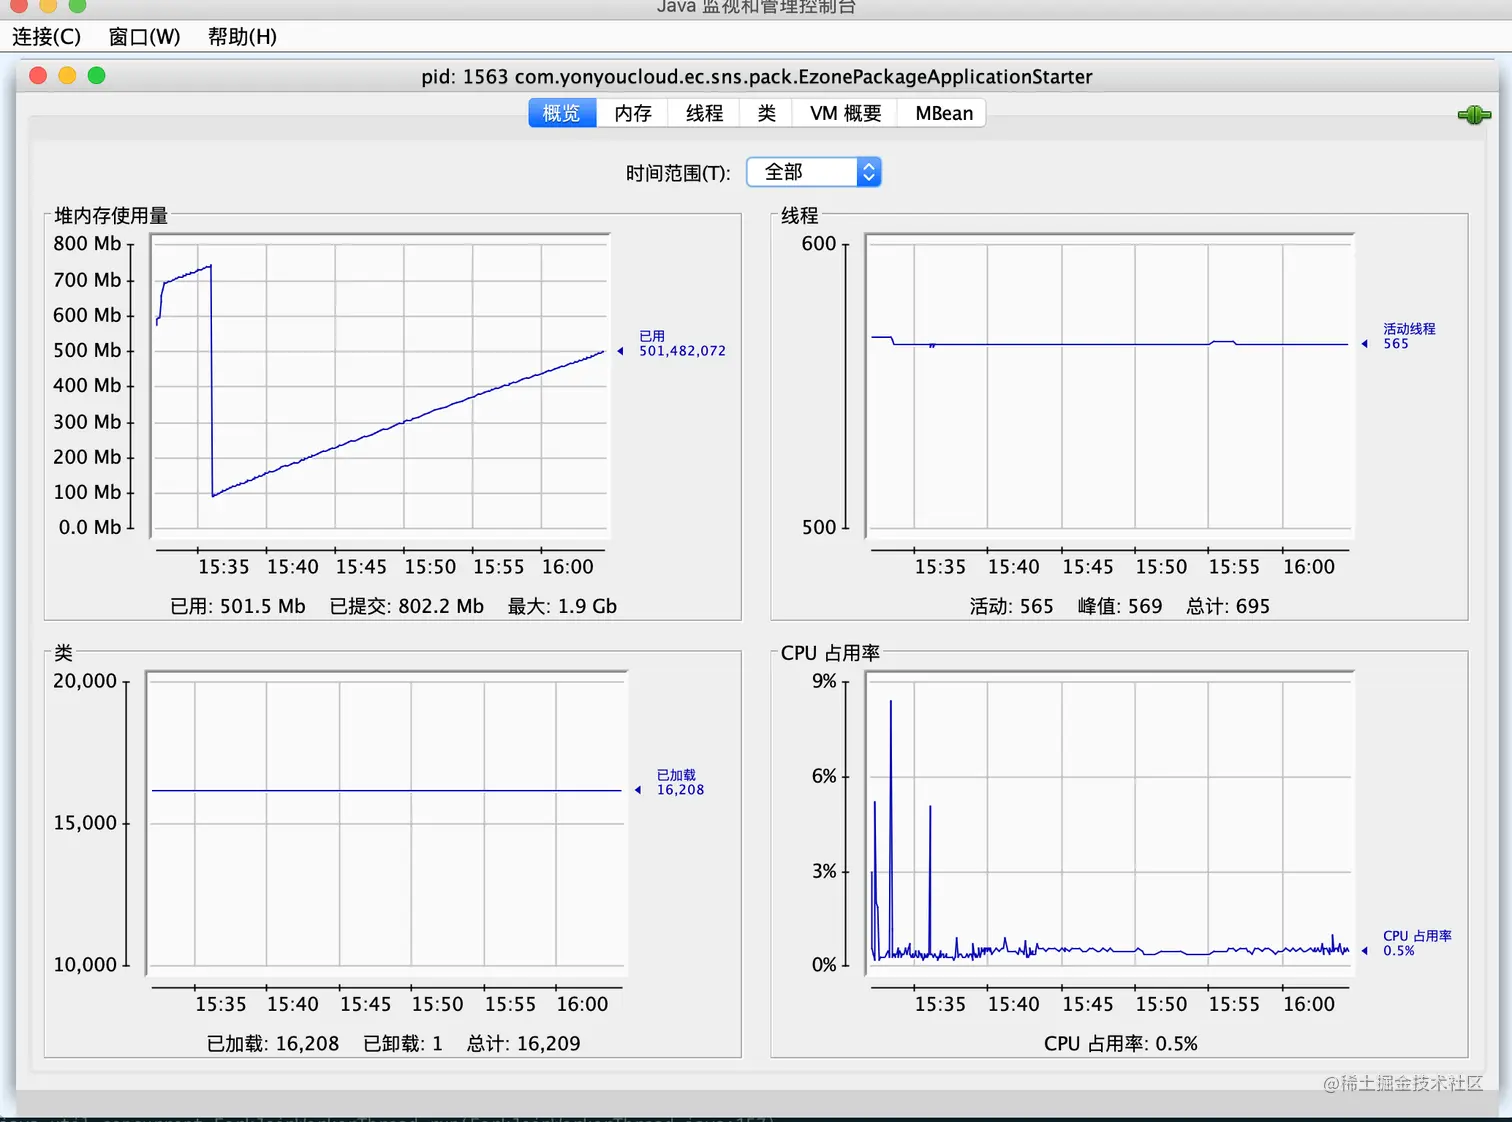Click the 峰值: 569 thread peak

click(x=1120, y=606)
